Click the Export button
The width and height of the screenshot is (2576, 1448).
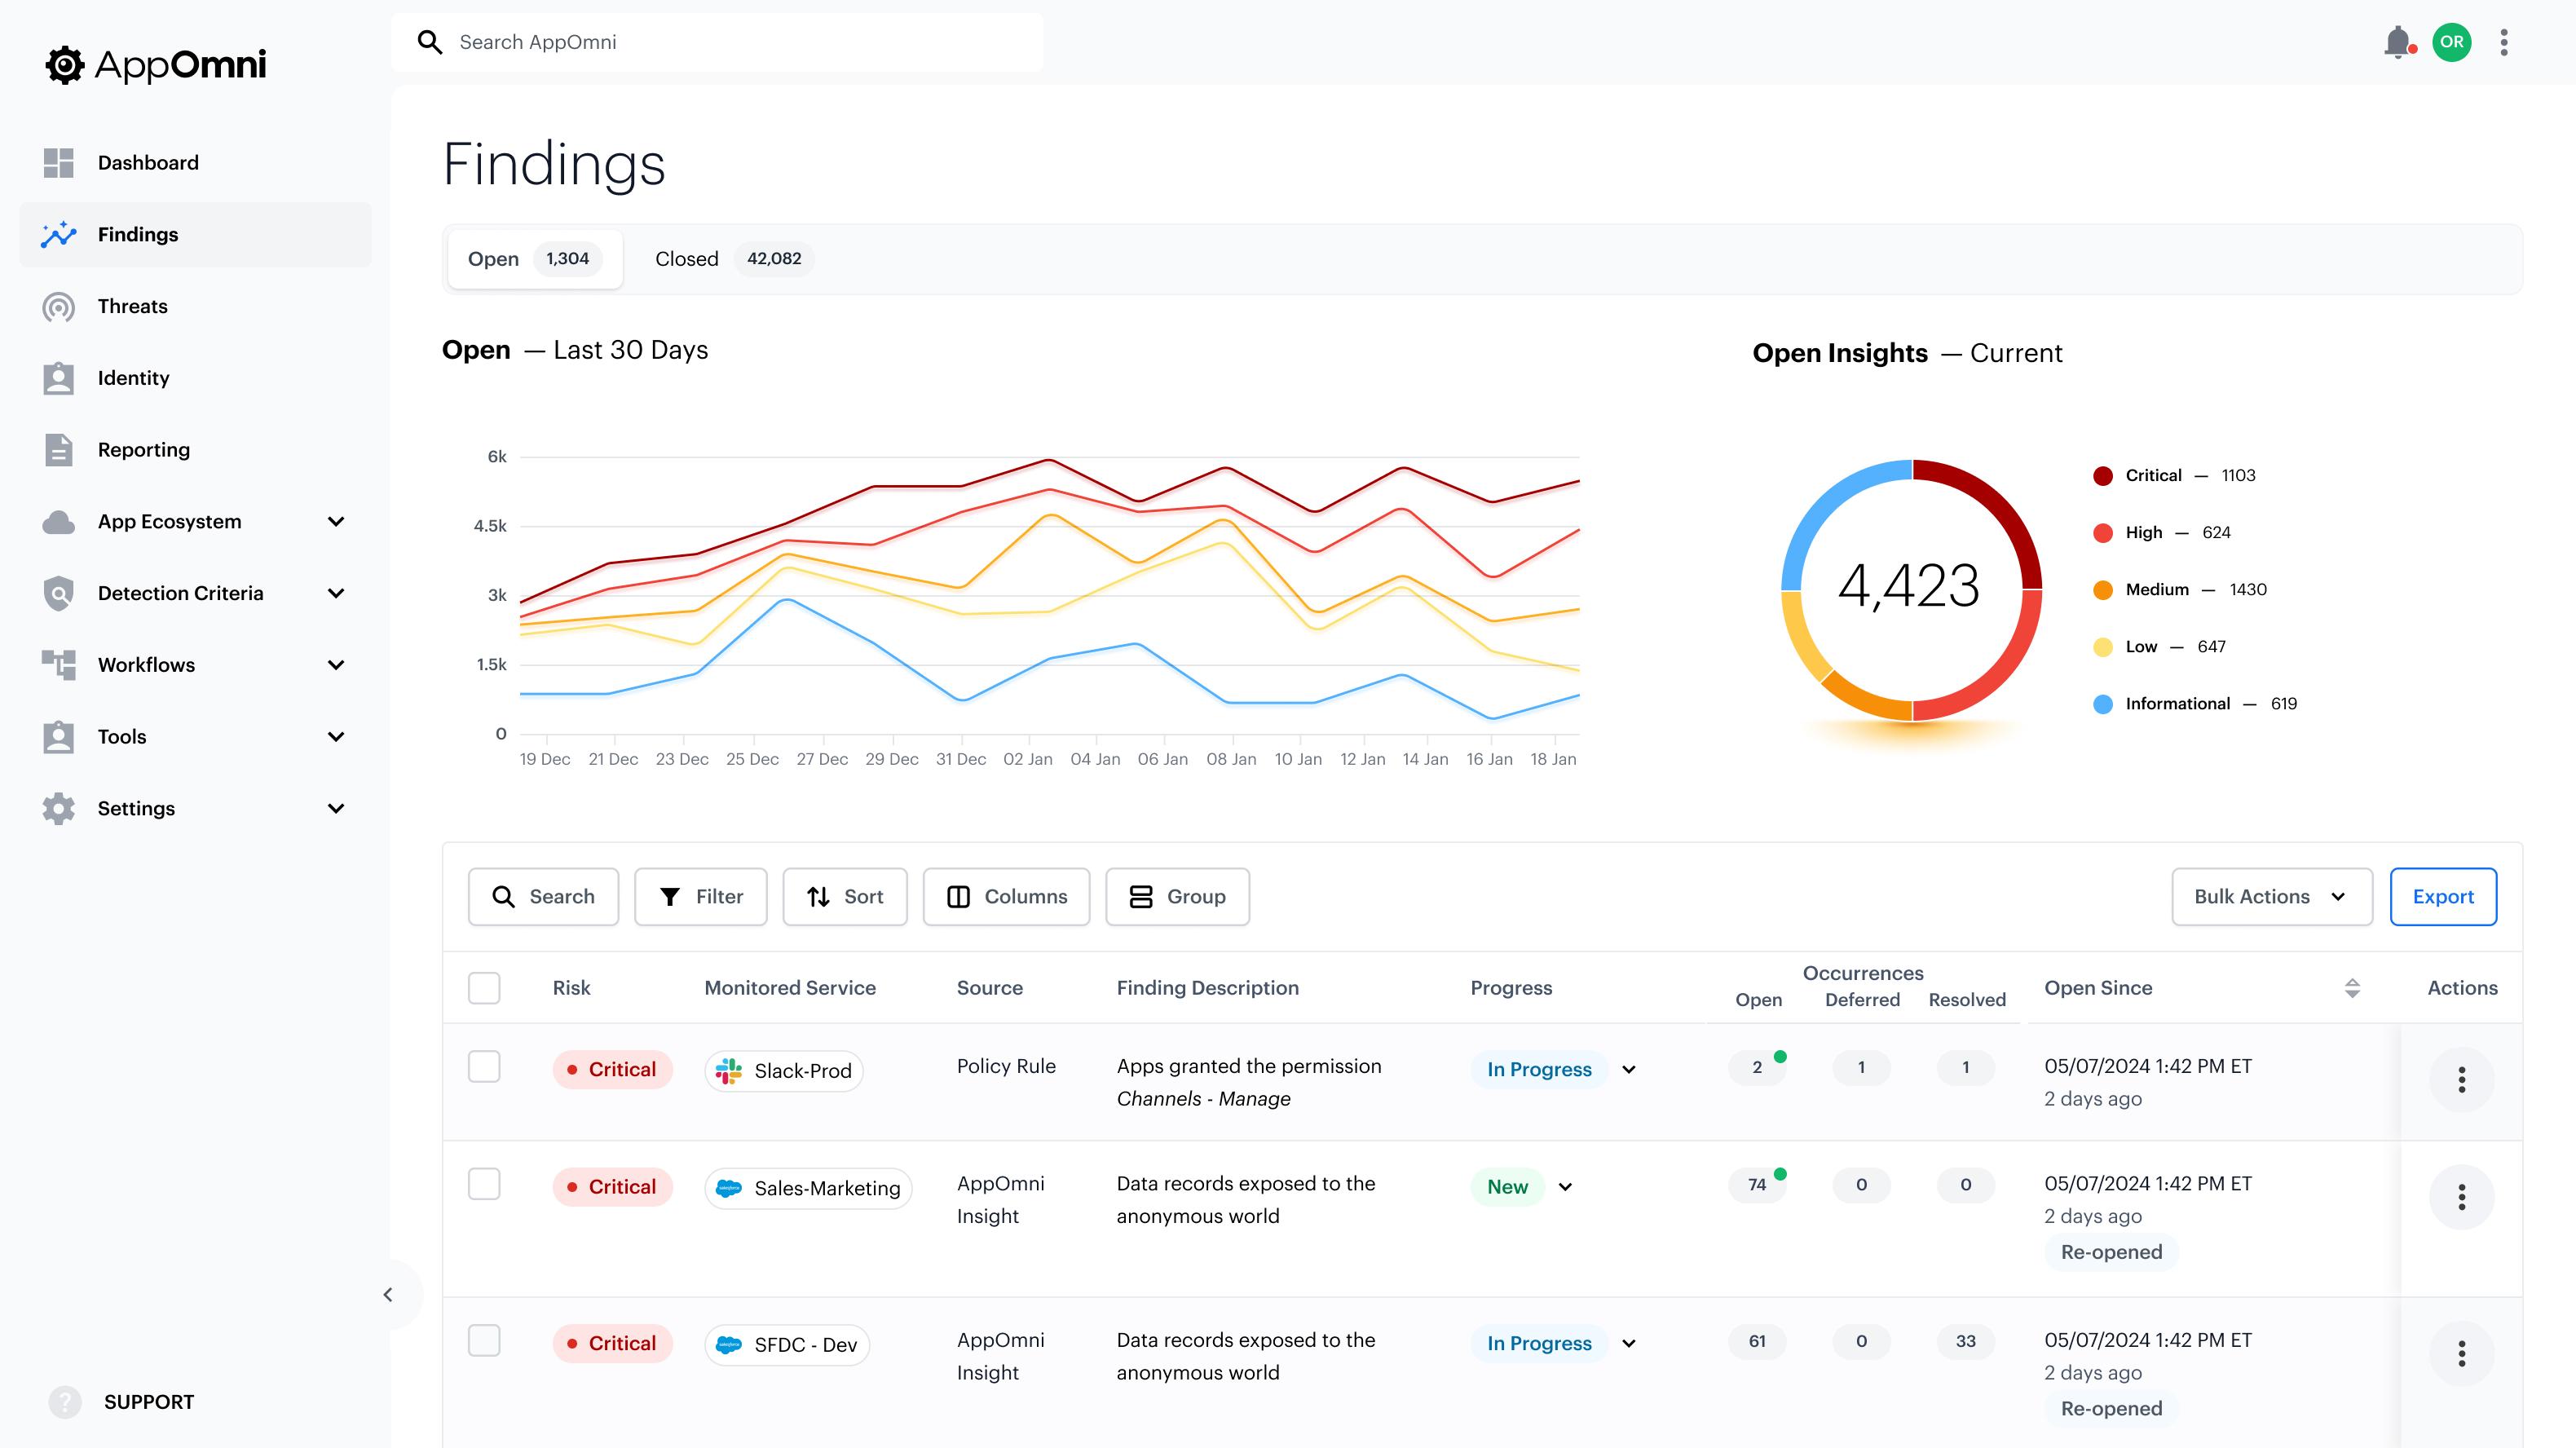(2442, 897)
